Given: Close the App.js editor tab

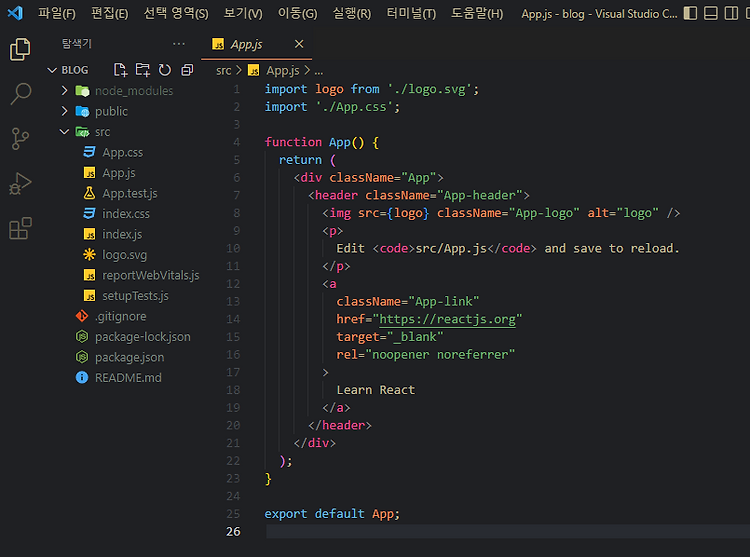Looking at the screenshot, I should 299,44.
